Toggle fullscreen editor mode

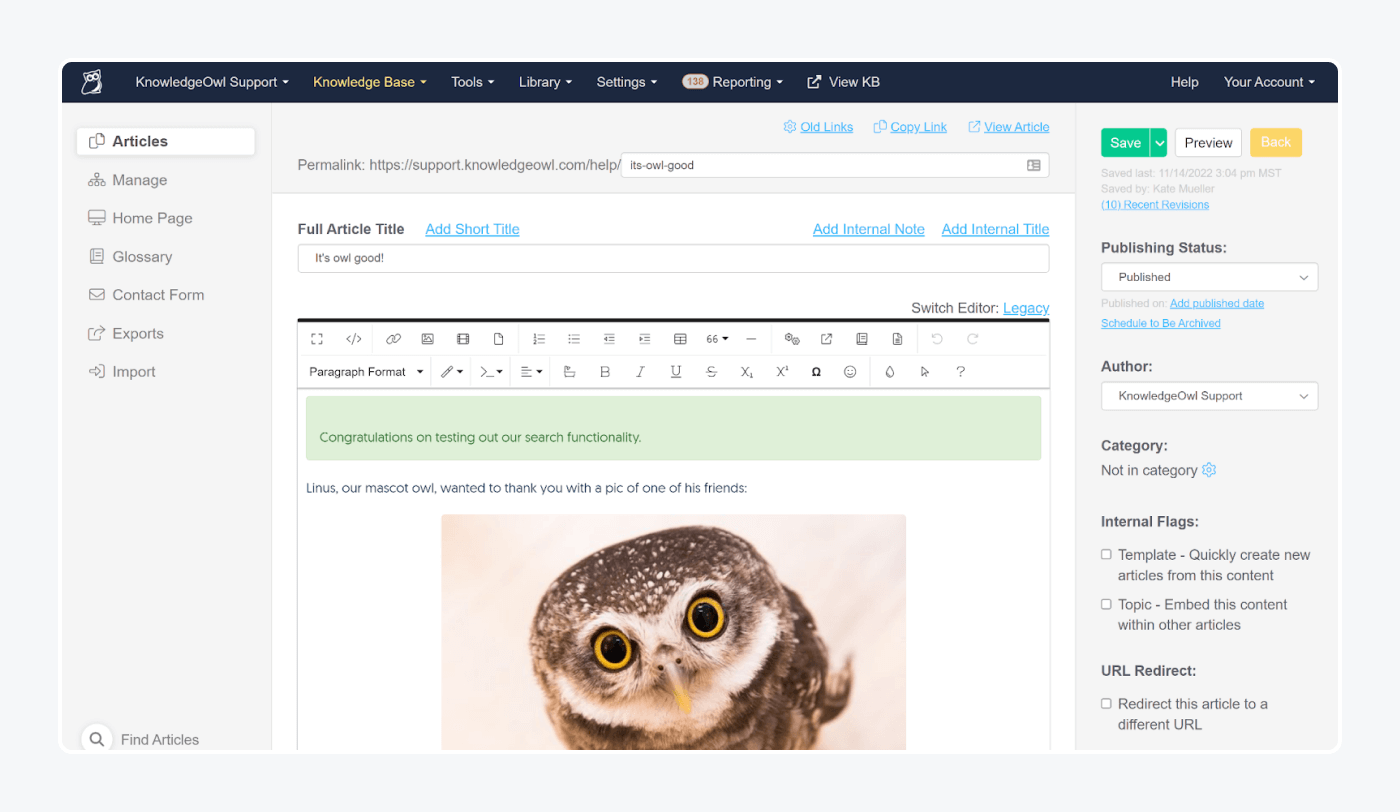click(x=317, y=339)
